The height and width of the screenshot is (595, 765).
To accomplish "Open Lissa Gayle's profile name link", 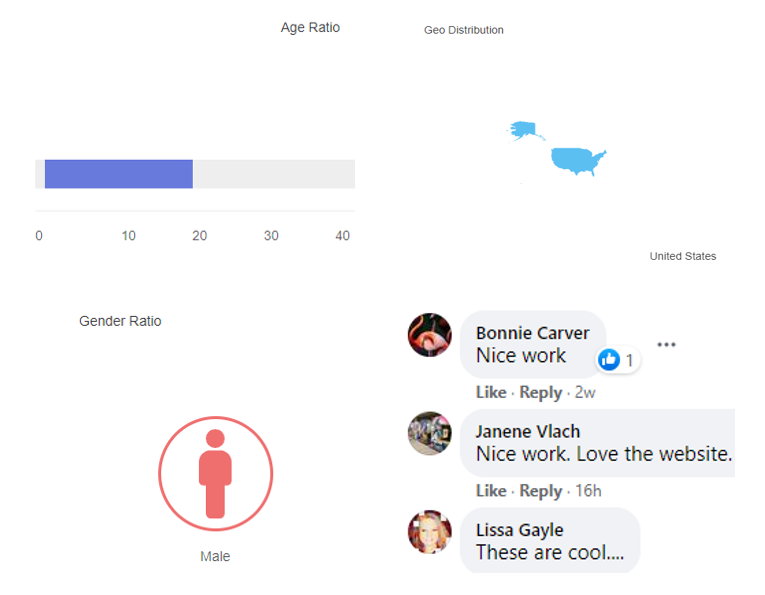I will click(519, 530).
